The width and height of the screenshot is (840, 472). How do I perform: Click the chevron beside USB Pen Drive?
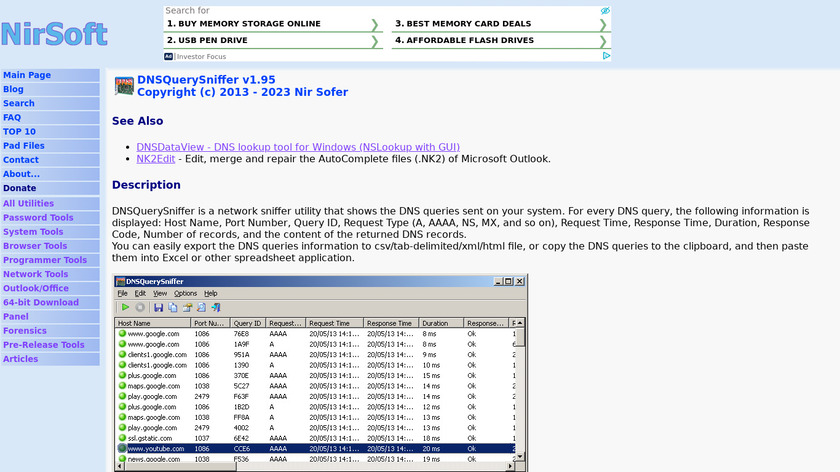click(375, 41)
